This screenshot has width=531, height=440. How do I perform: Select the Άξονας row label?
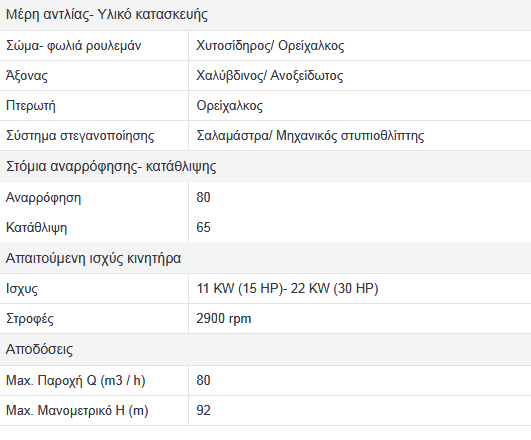coord(27,76)
